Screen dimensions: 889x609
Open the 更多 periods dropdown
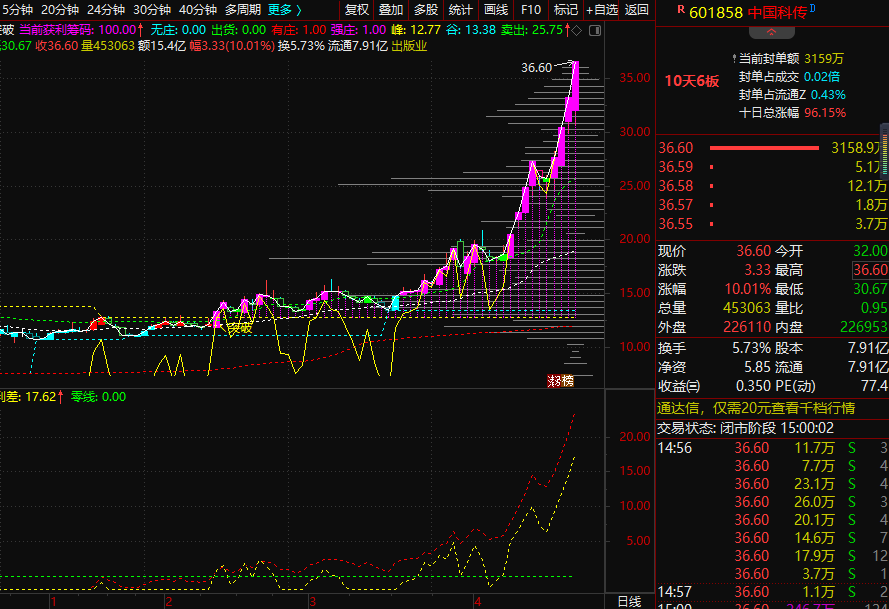pyautogui.click(x=284, y=10)
